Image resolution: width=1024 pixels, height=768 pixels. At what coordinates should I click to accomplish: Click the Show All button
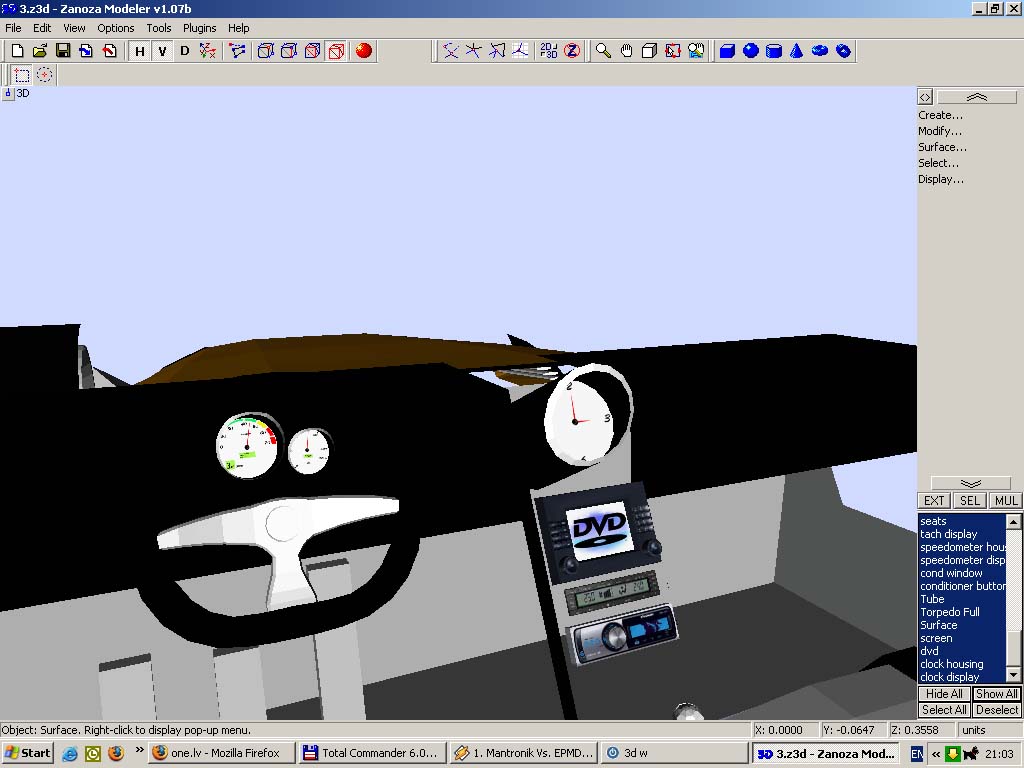coord(997,694)
